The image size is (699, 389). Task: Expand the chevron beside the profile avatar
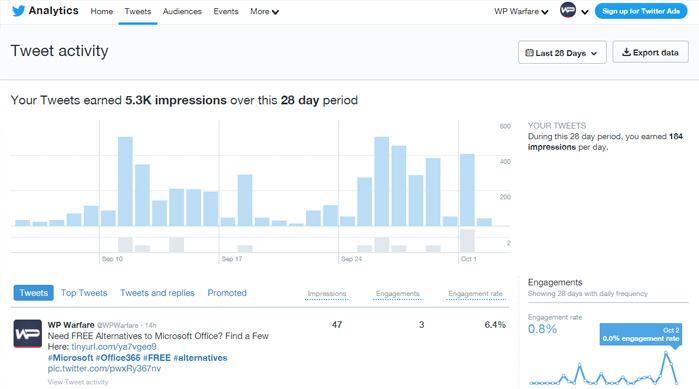point(585,12)
